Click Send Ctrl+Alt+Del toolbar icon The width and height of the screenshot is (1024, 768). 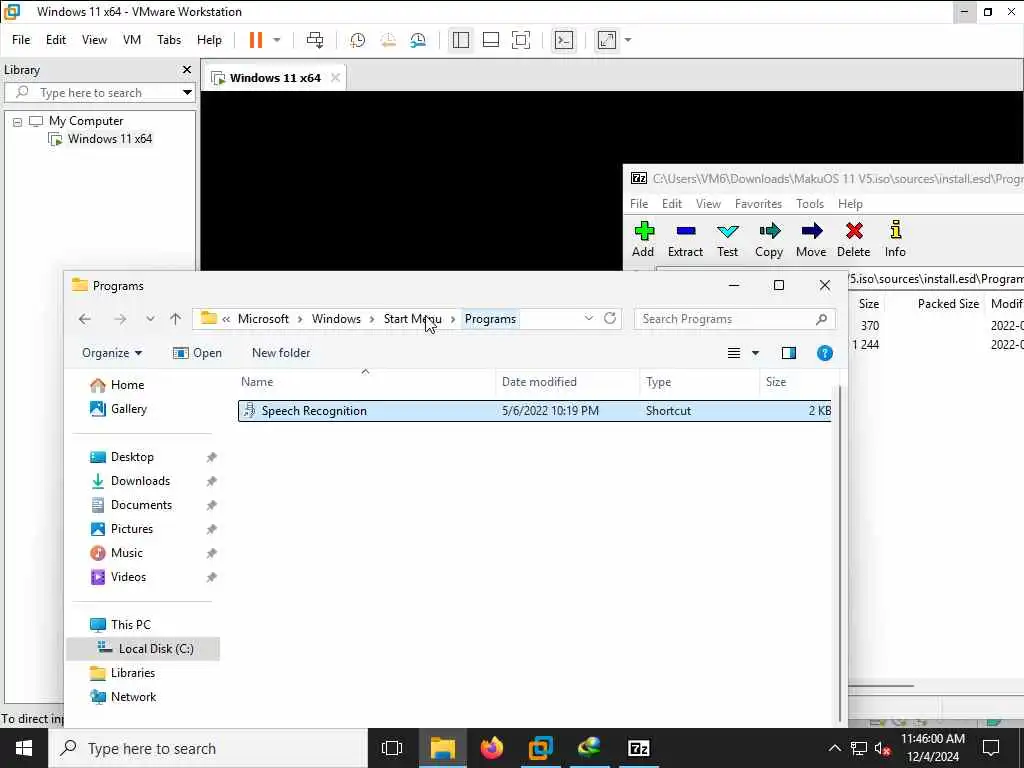click(x=315, y=40)
